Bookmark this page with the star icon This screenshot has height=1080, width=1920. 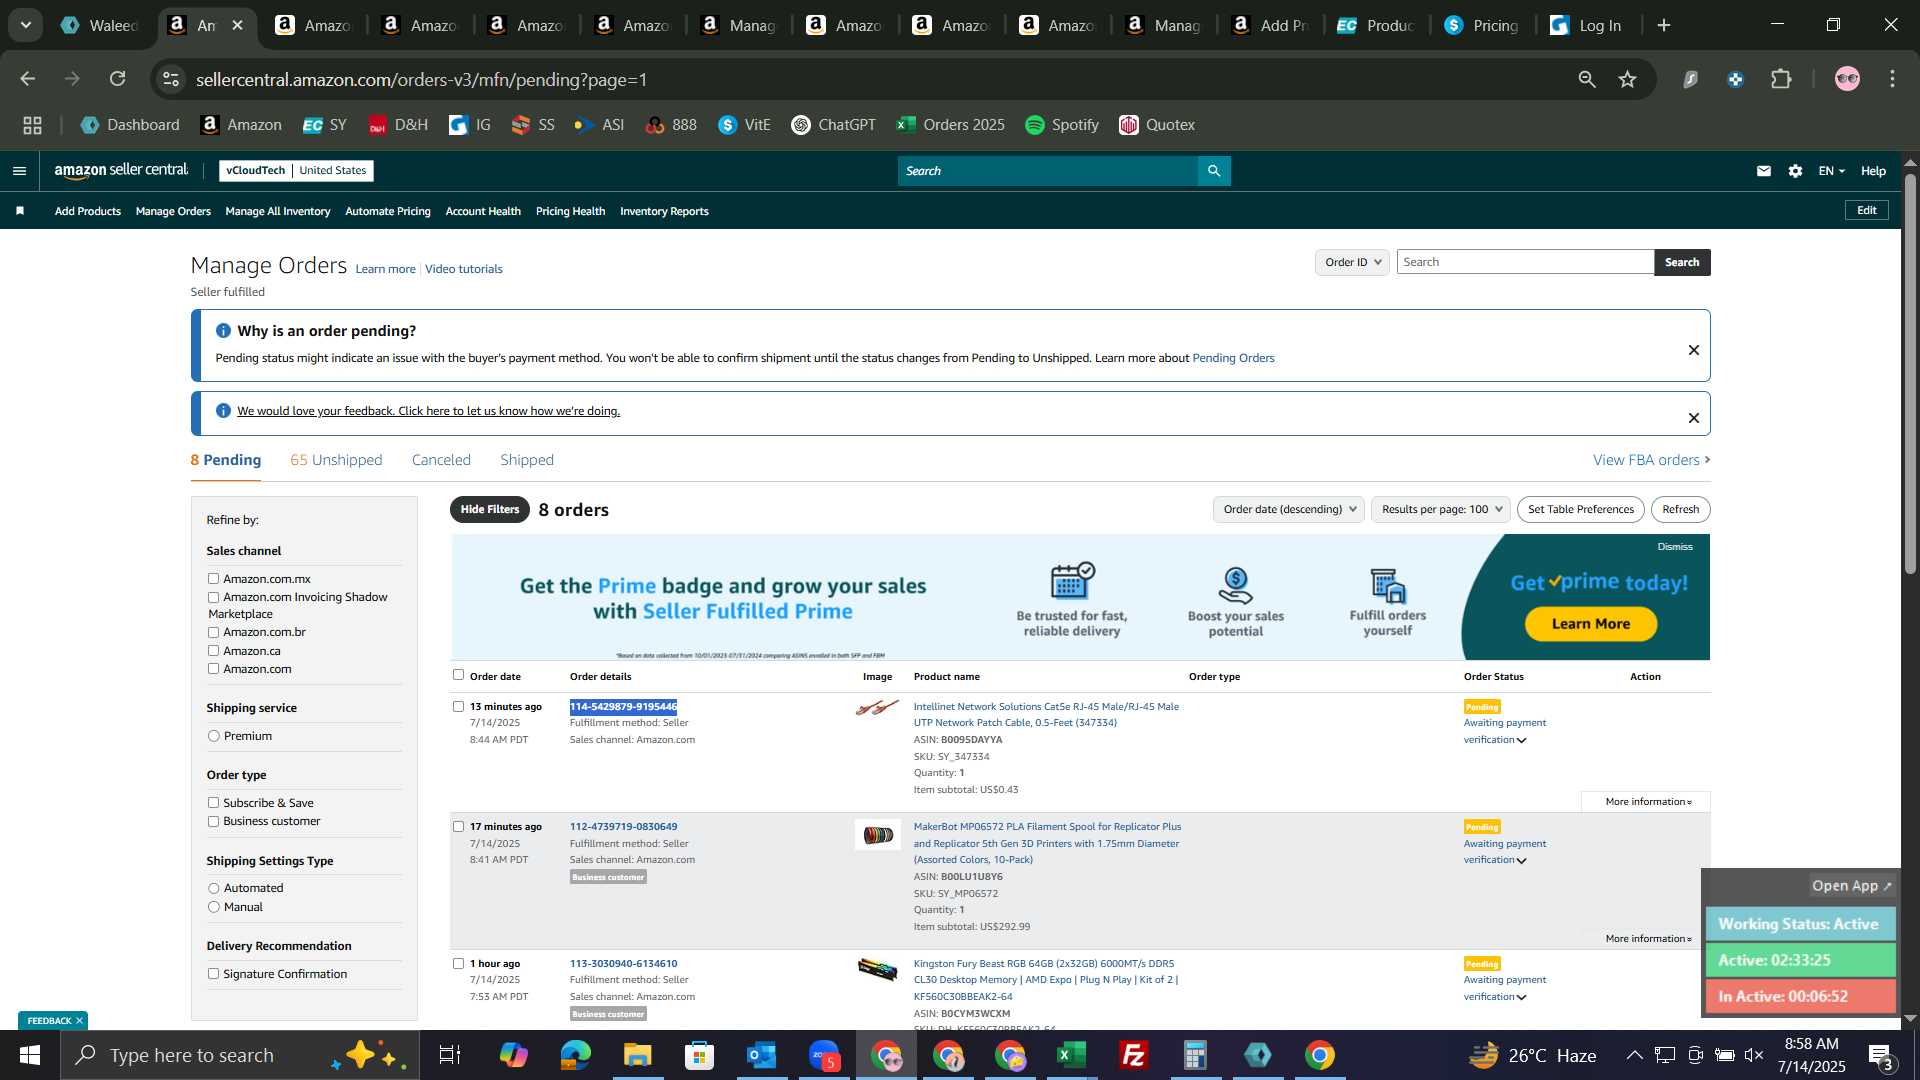(1628, 79)
